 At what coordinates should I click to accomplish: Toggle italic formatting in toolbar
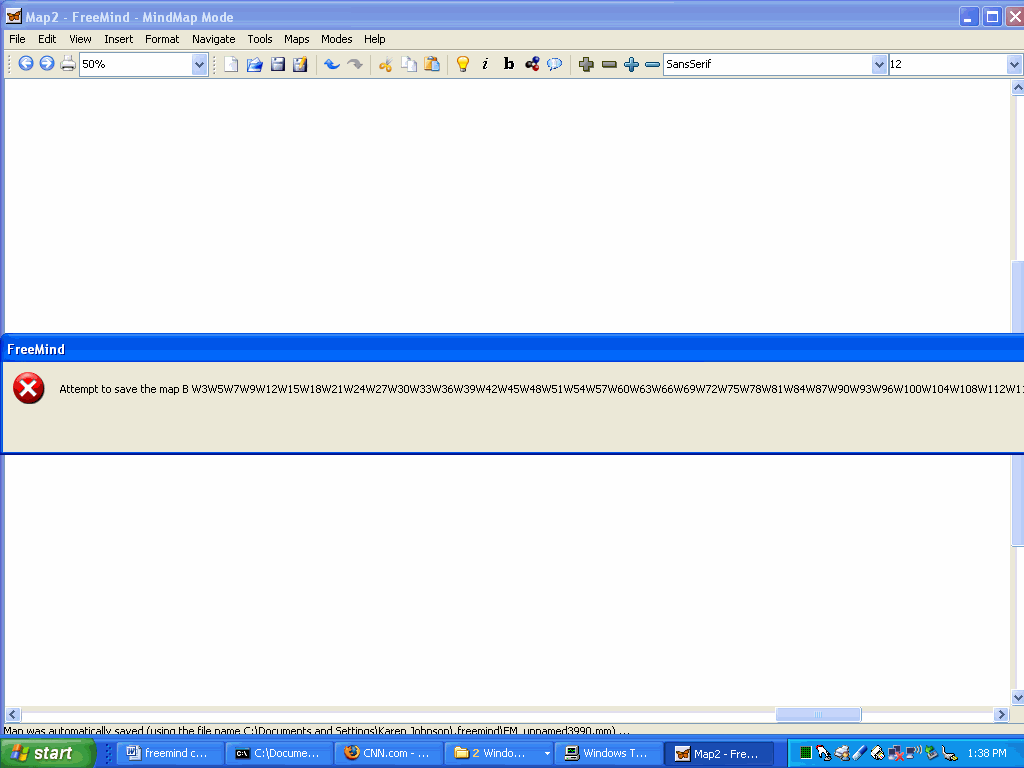coord(485,64)
